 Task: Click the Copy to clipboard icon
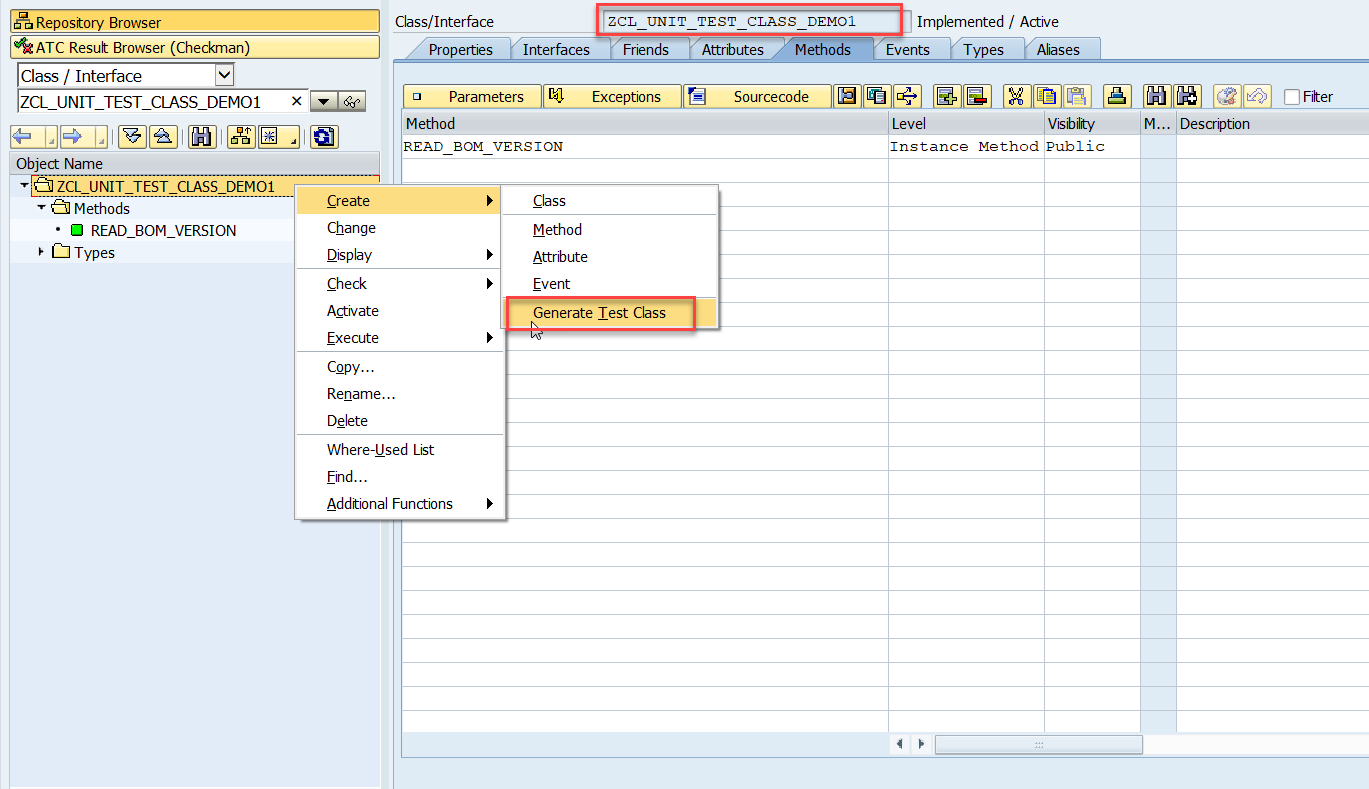pyautogui.click(x=1047, y=96)
